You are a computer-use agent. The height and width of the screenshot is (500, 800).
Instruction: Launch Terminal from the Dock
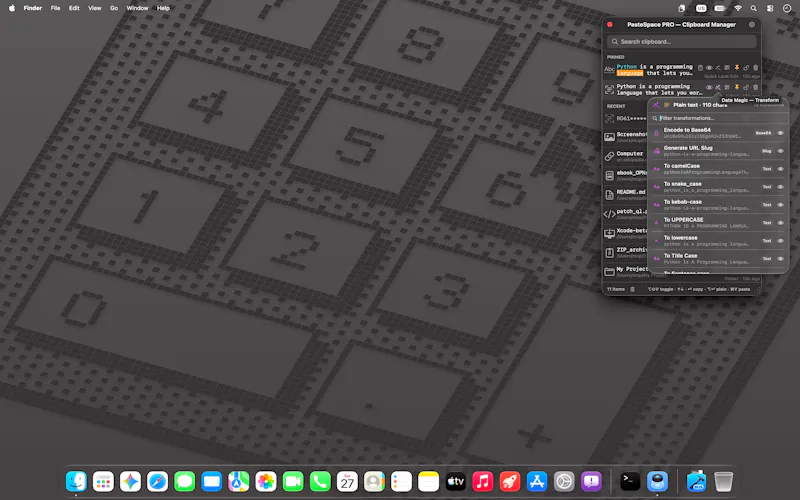click(x=630, y=481)
